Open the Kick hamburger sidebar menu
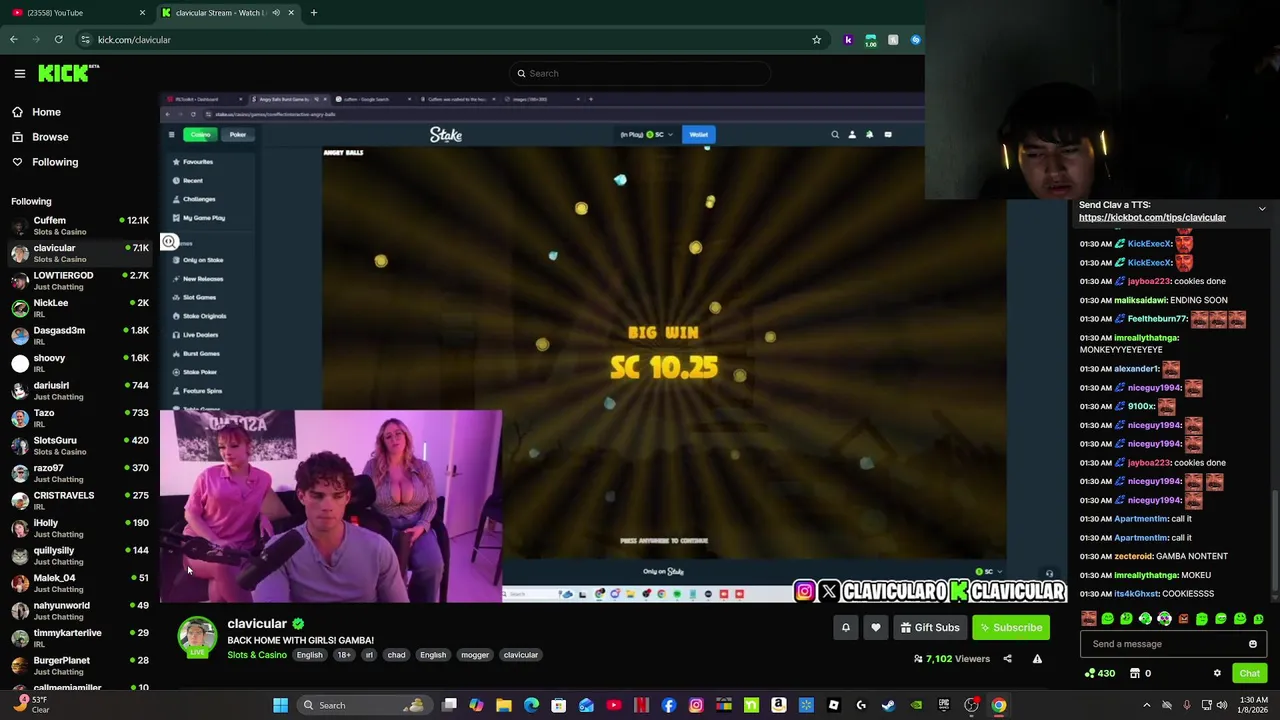Screen dimensions: 1280x720 pyautogui.click(x=19, y=73)
